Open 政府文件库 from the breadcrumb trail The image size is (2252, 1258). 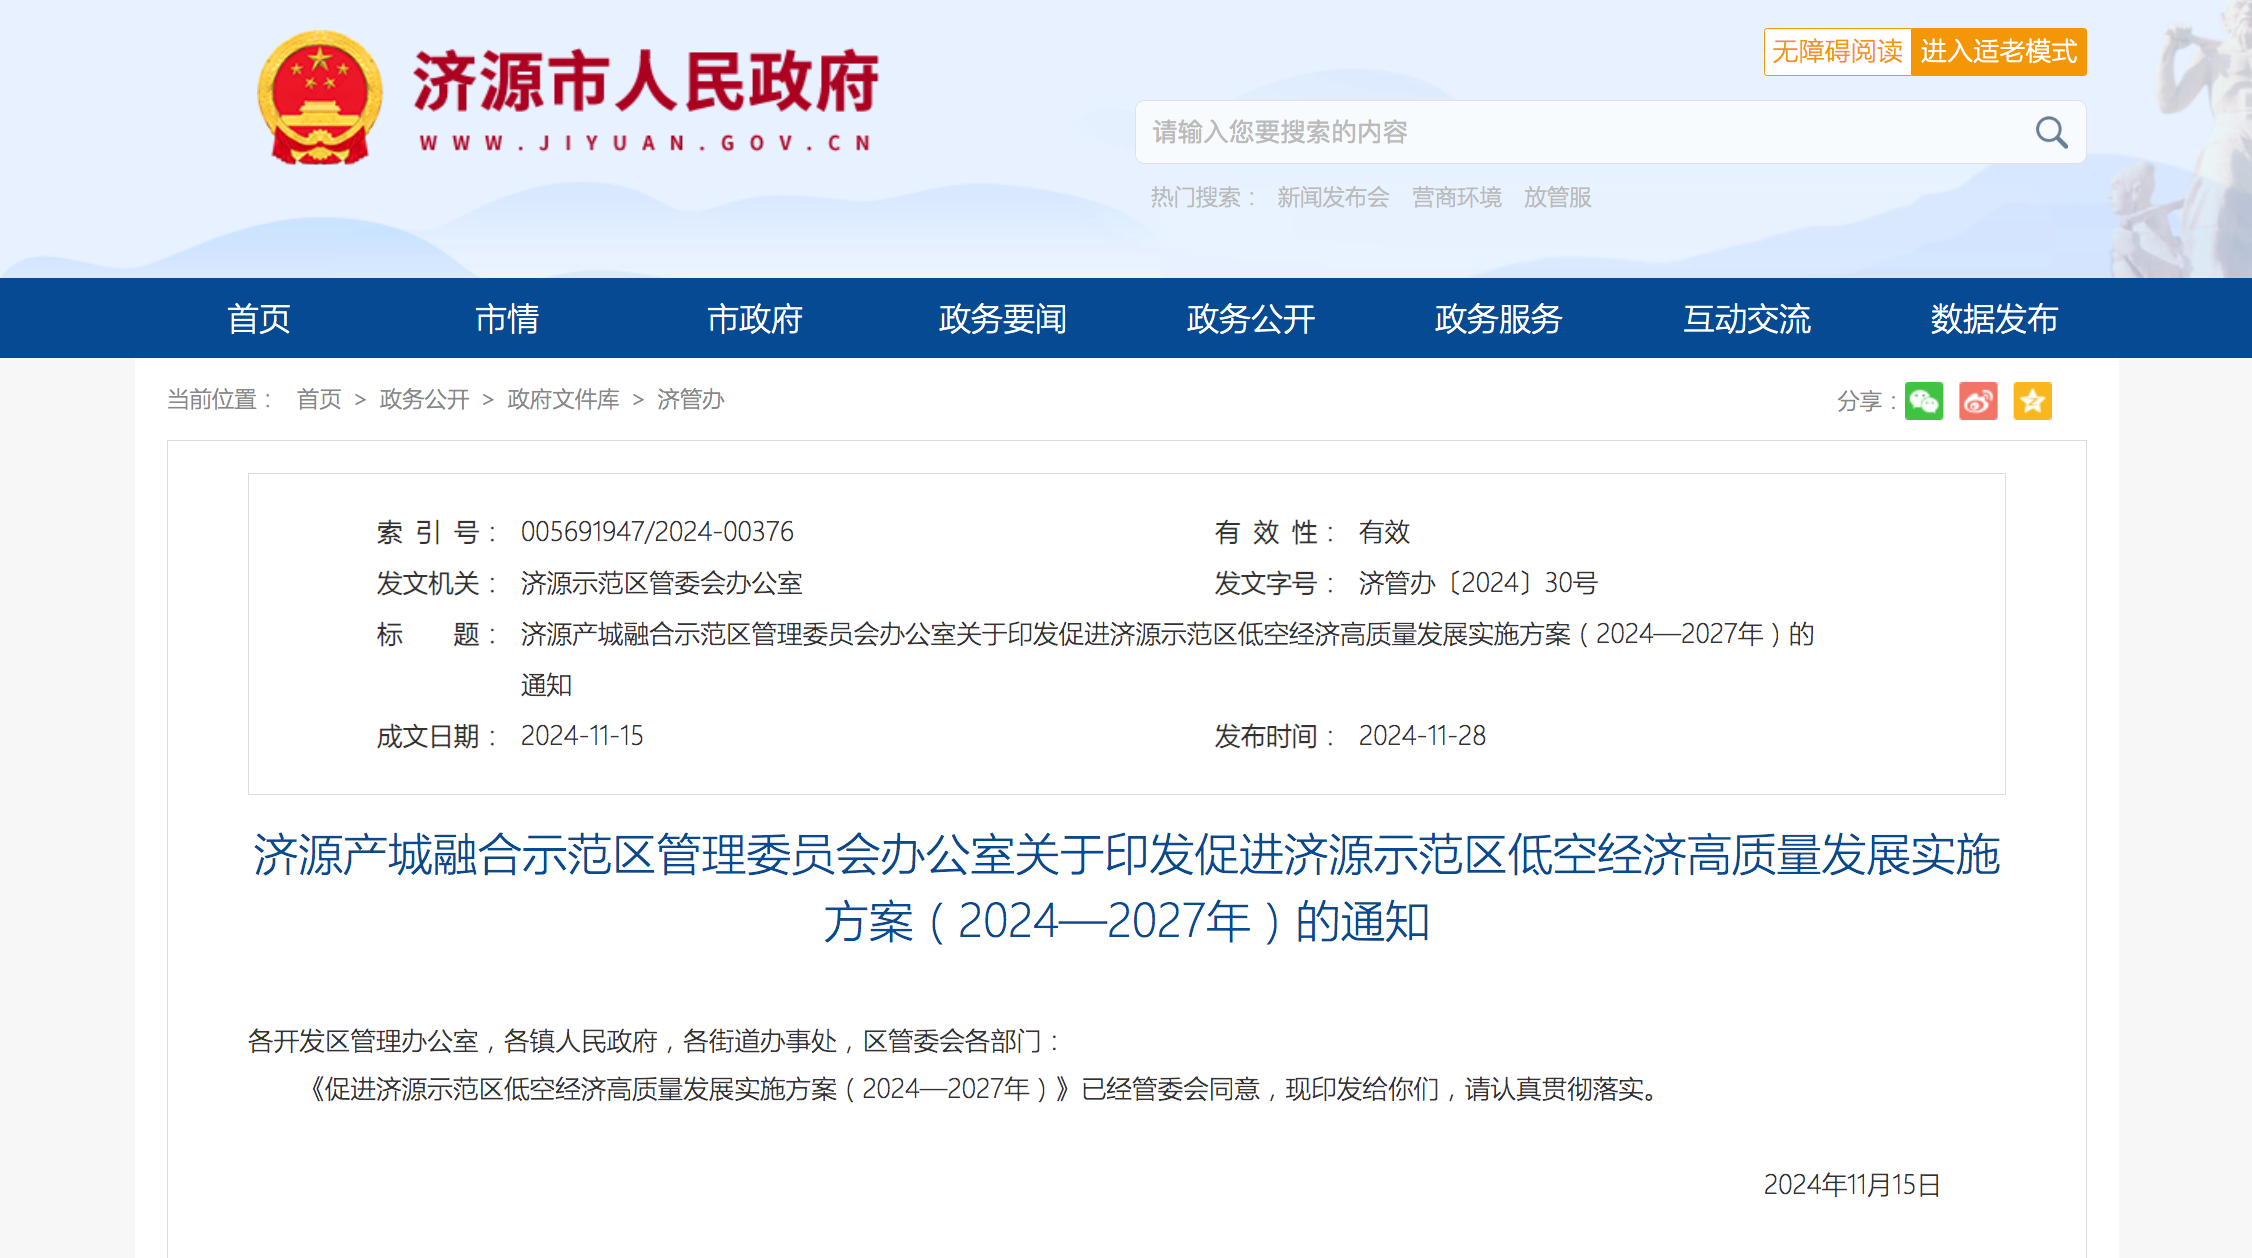tap(563, 399)
